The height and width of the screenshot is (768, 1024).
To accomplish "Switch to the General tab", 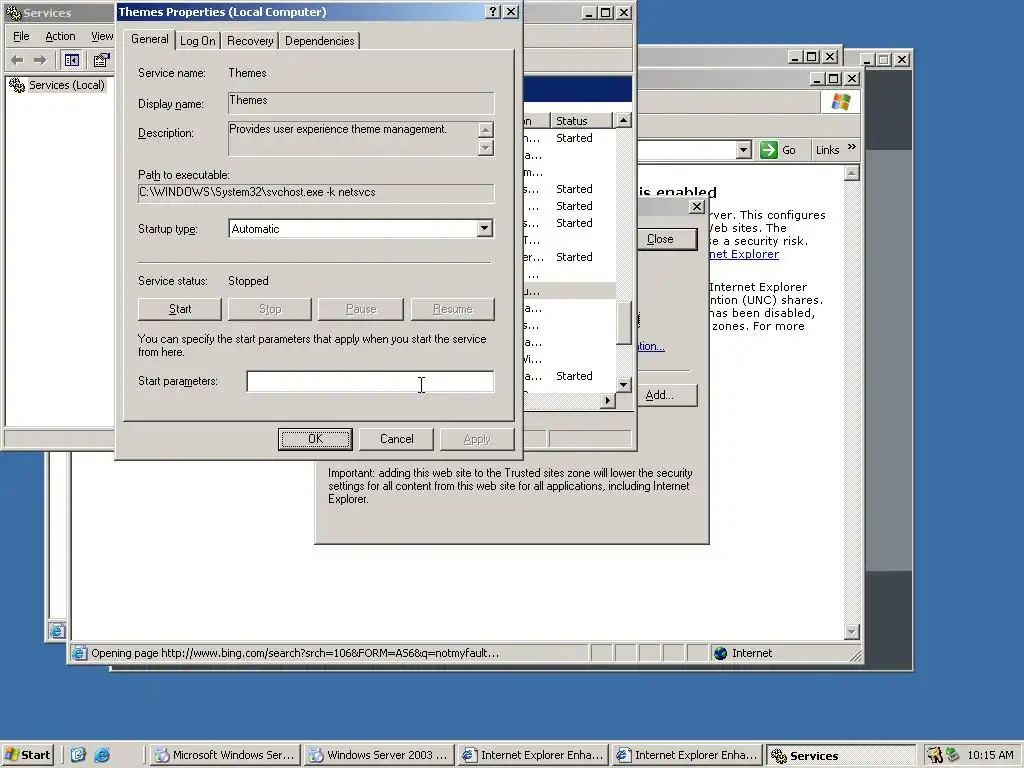I will point(150,39).
